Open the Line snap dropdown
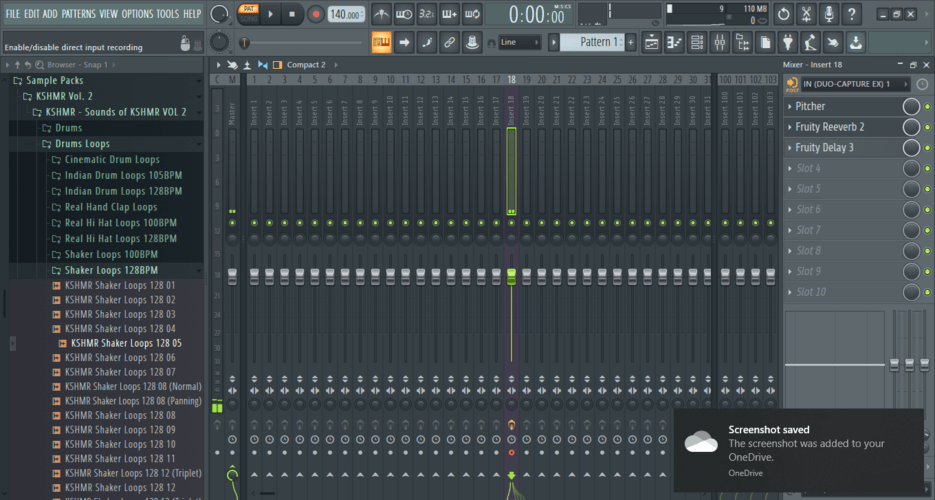Image resolution: width=935 pixels, height=500 pixels. tap(520, 42)
